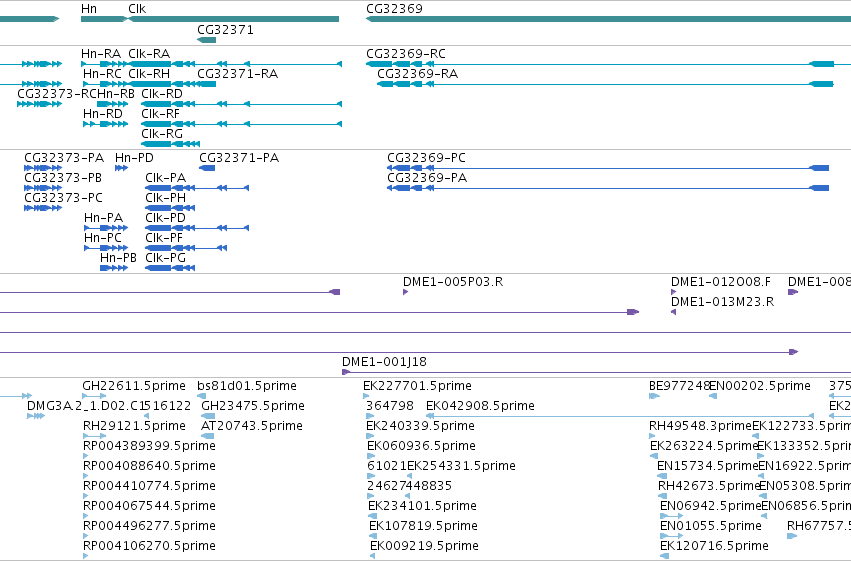Click the Clk gene span bar
851x561 pixels.
(234, 19)
